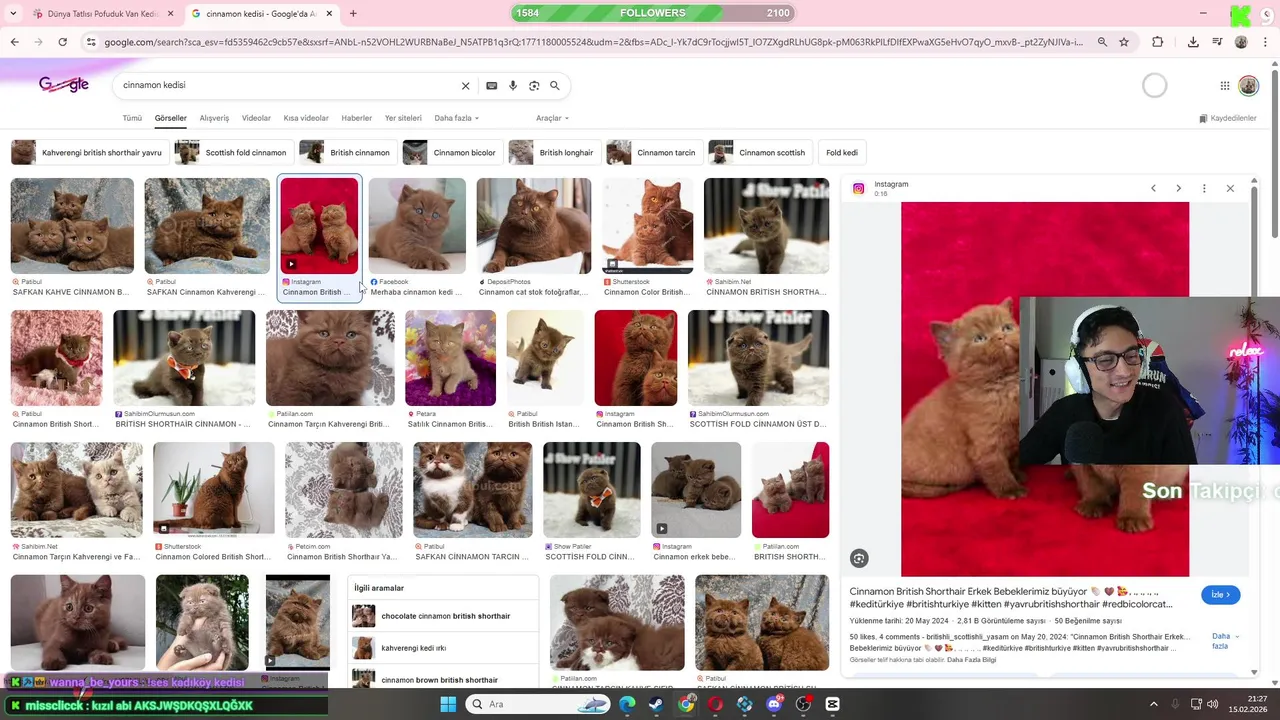Bookmark this page with star icon
This screenshot has height=720, width=1280.
pos(1124,42)
